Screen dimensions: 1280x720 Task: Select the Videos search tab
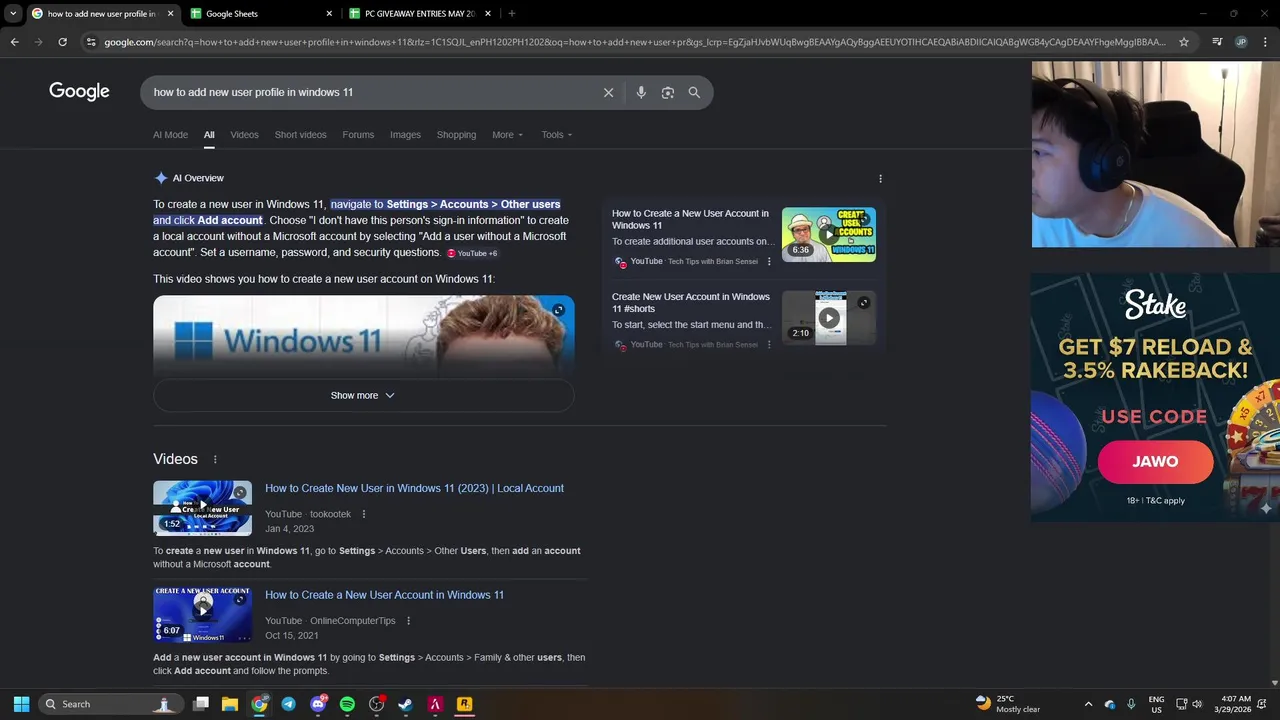click(x=244, y=135)
